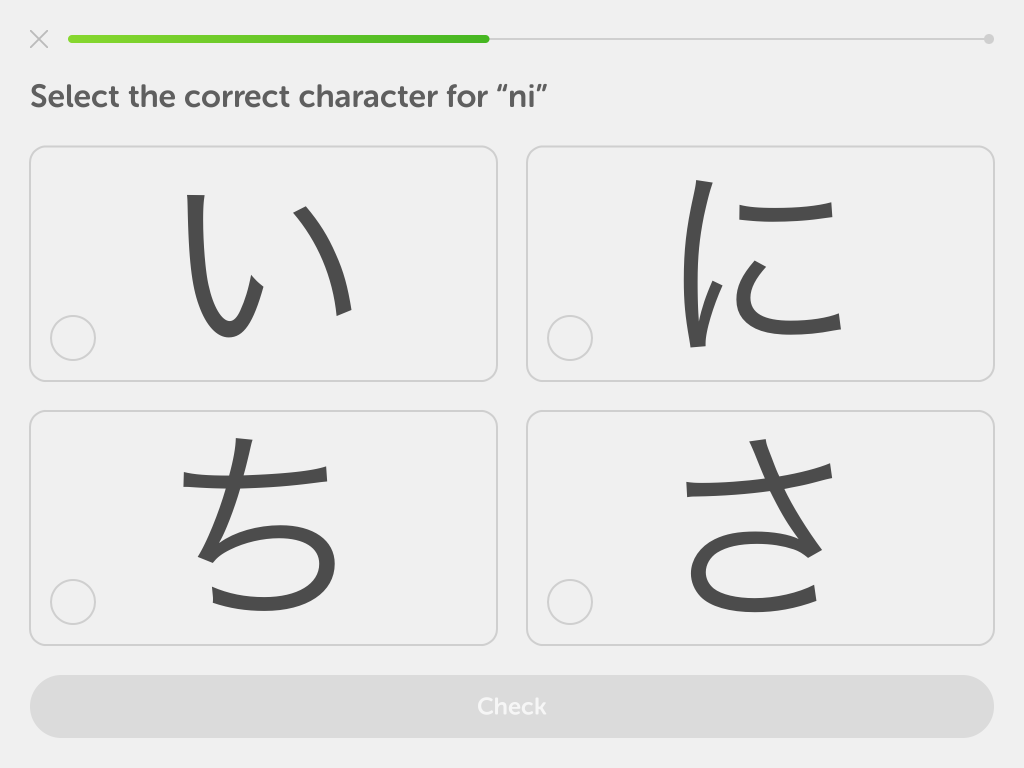This screenshot has width=1024, height=768.
Task: Click the word "Select" in the heading
Action: pyautogui.click(x=75, y=96)
